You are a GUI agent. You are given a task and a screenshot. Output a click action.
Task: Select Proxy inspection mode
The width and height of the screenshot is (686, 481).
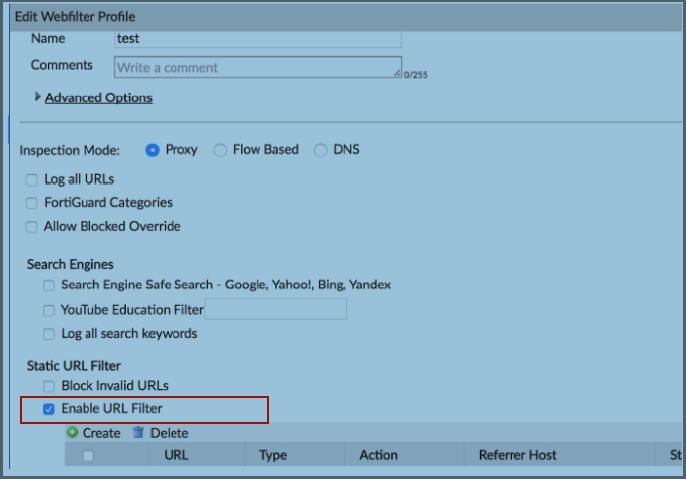coord(152,150)
